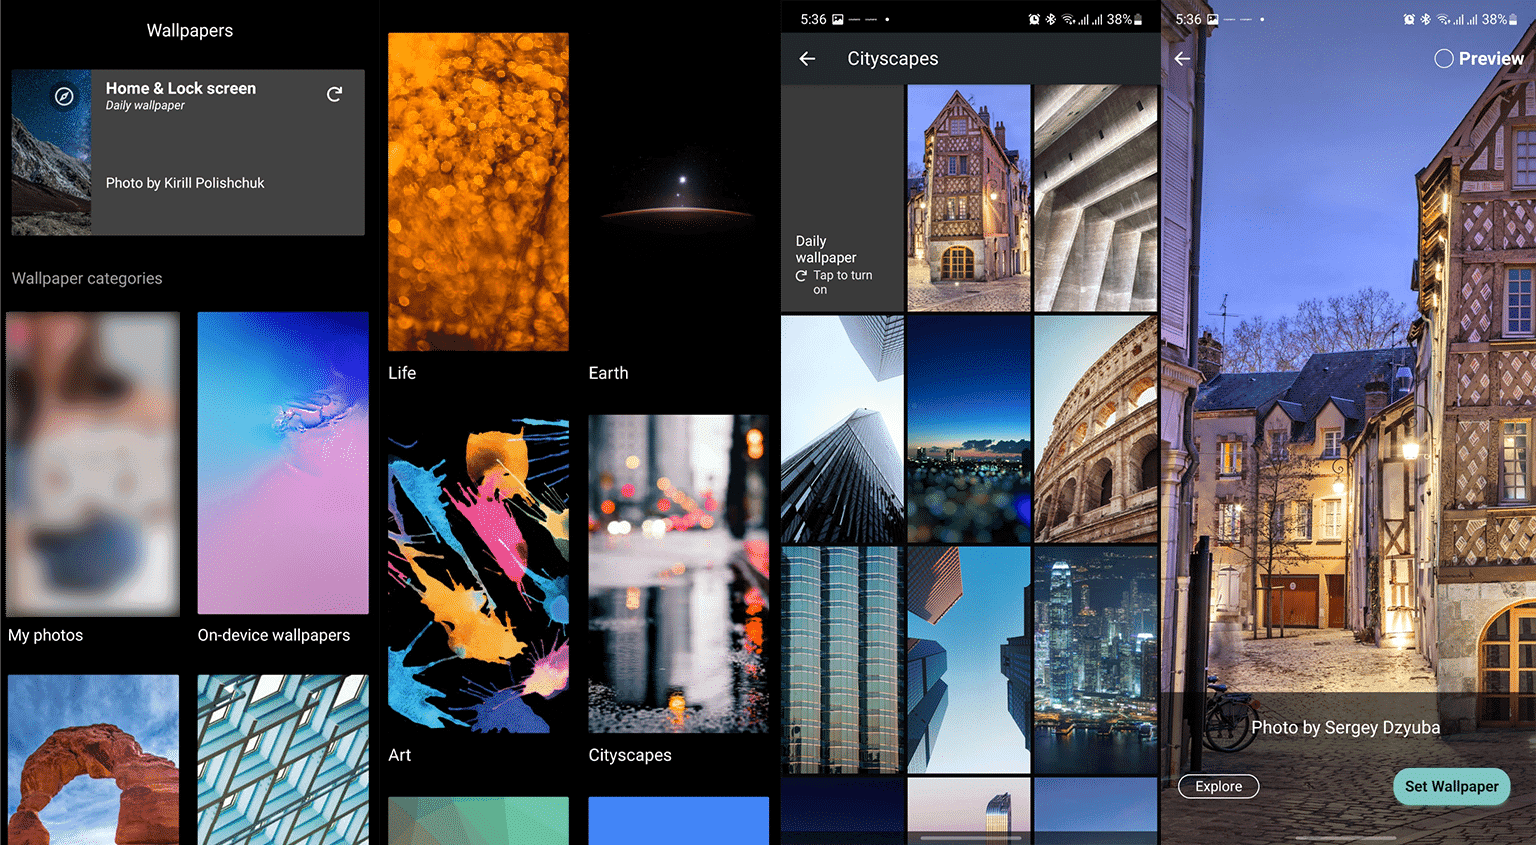Viewport: 1536px width, 845px height.
Task: Tap the 'Wallpaper categories' heading
Action: click(x=87, y=278)
